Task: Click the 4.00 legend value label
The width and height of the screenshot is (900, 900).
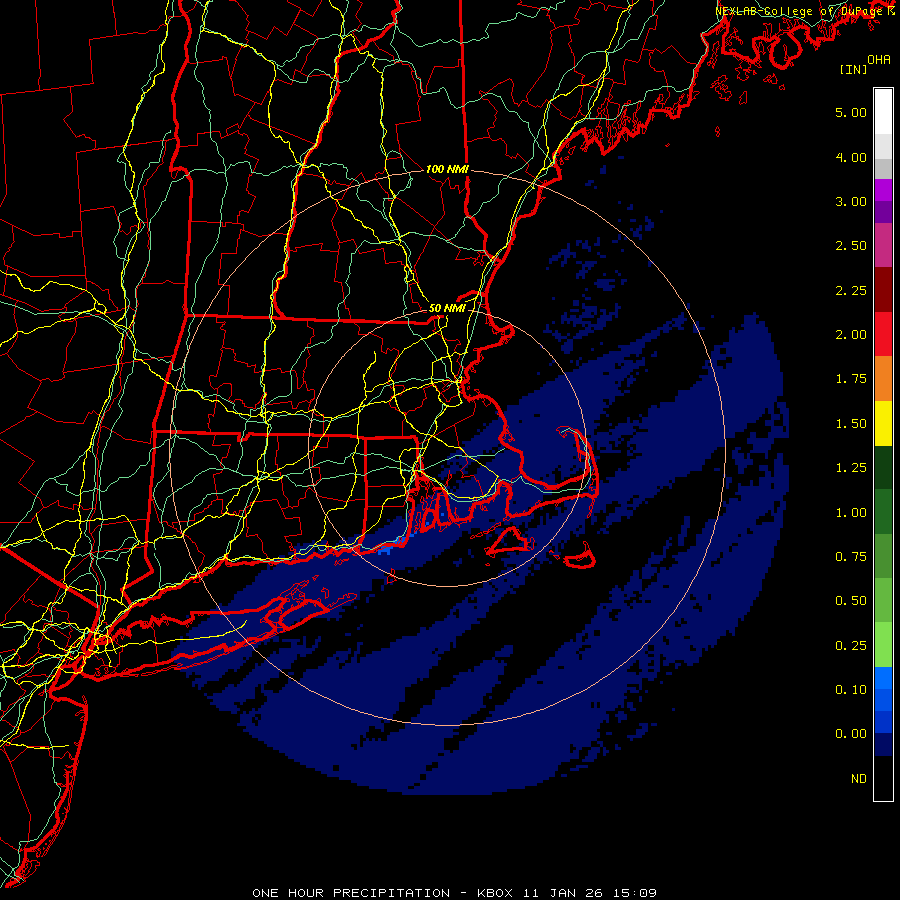Action: 851,157
